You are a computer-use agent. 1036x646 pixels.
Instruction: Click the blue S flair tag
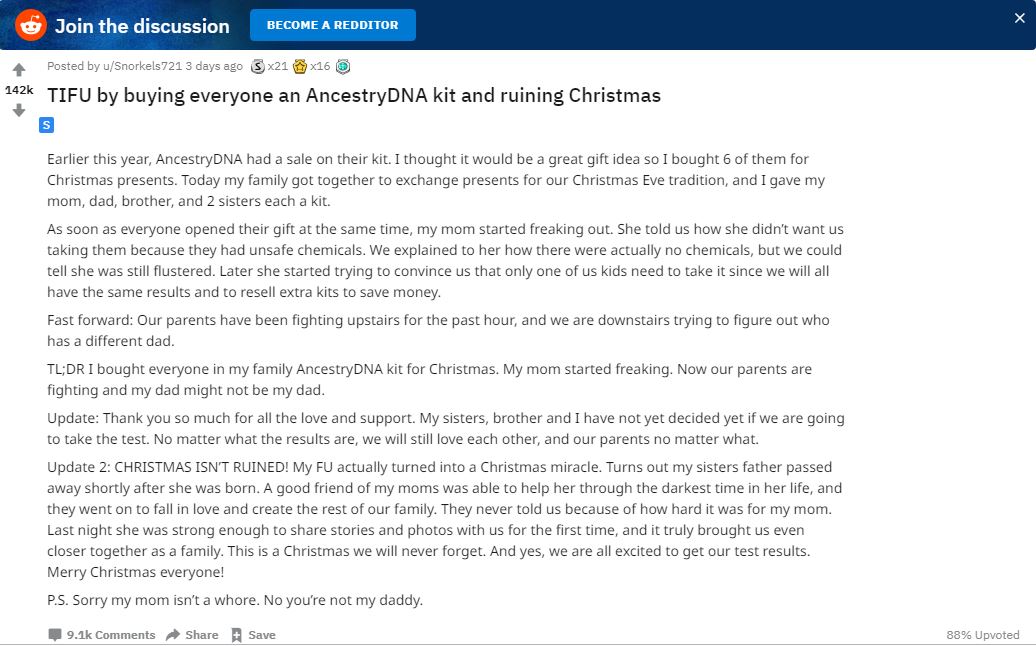[46, 125]
